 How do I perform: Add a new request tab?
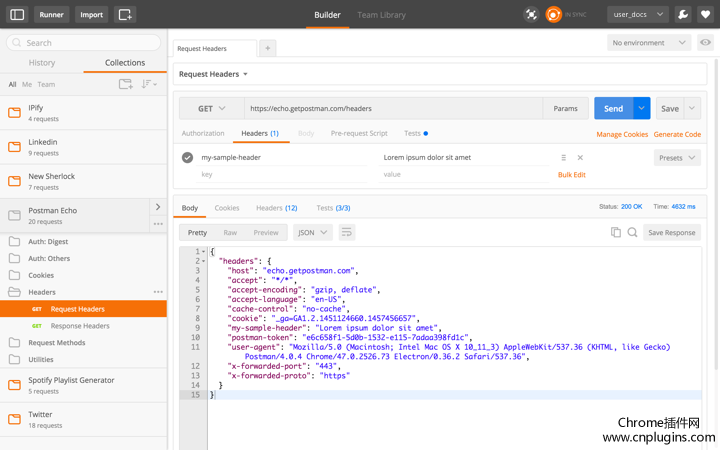[x=268, y=48]
